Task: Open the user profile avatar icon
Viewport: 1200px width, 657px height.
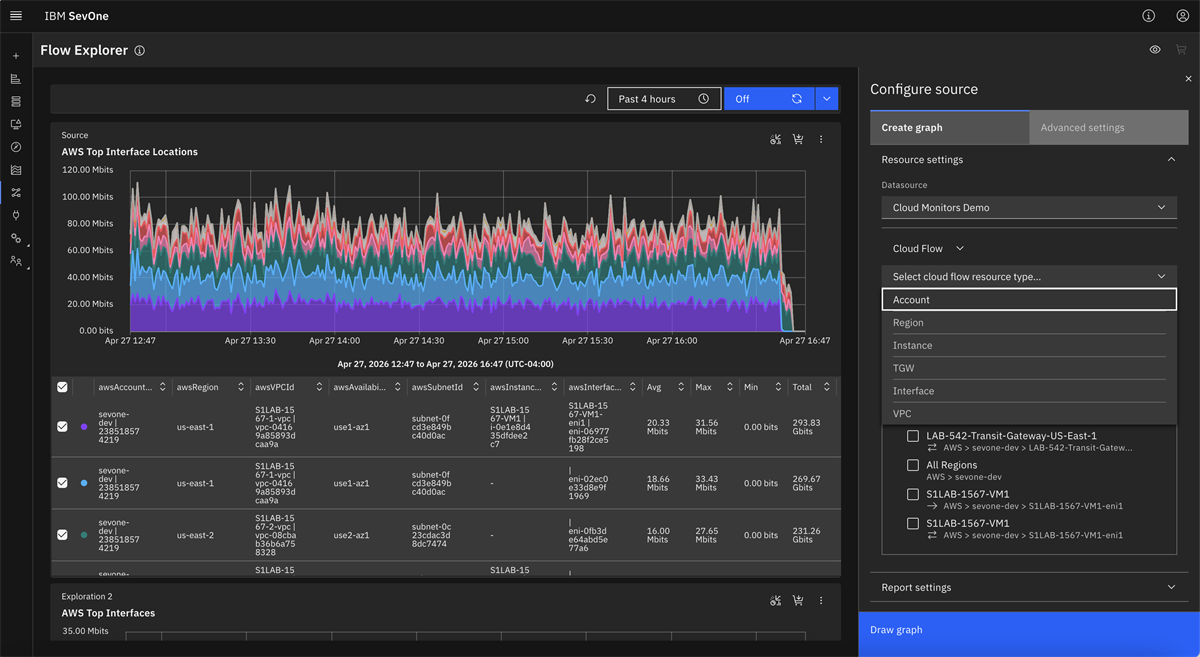Action: 1183,16
